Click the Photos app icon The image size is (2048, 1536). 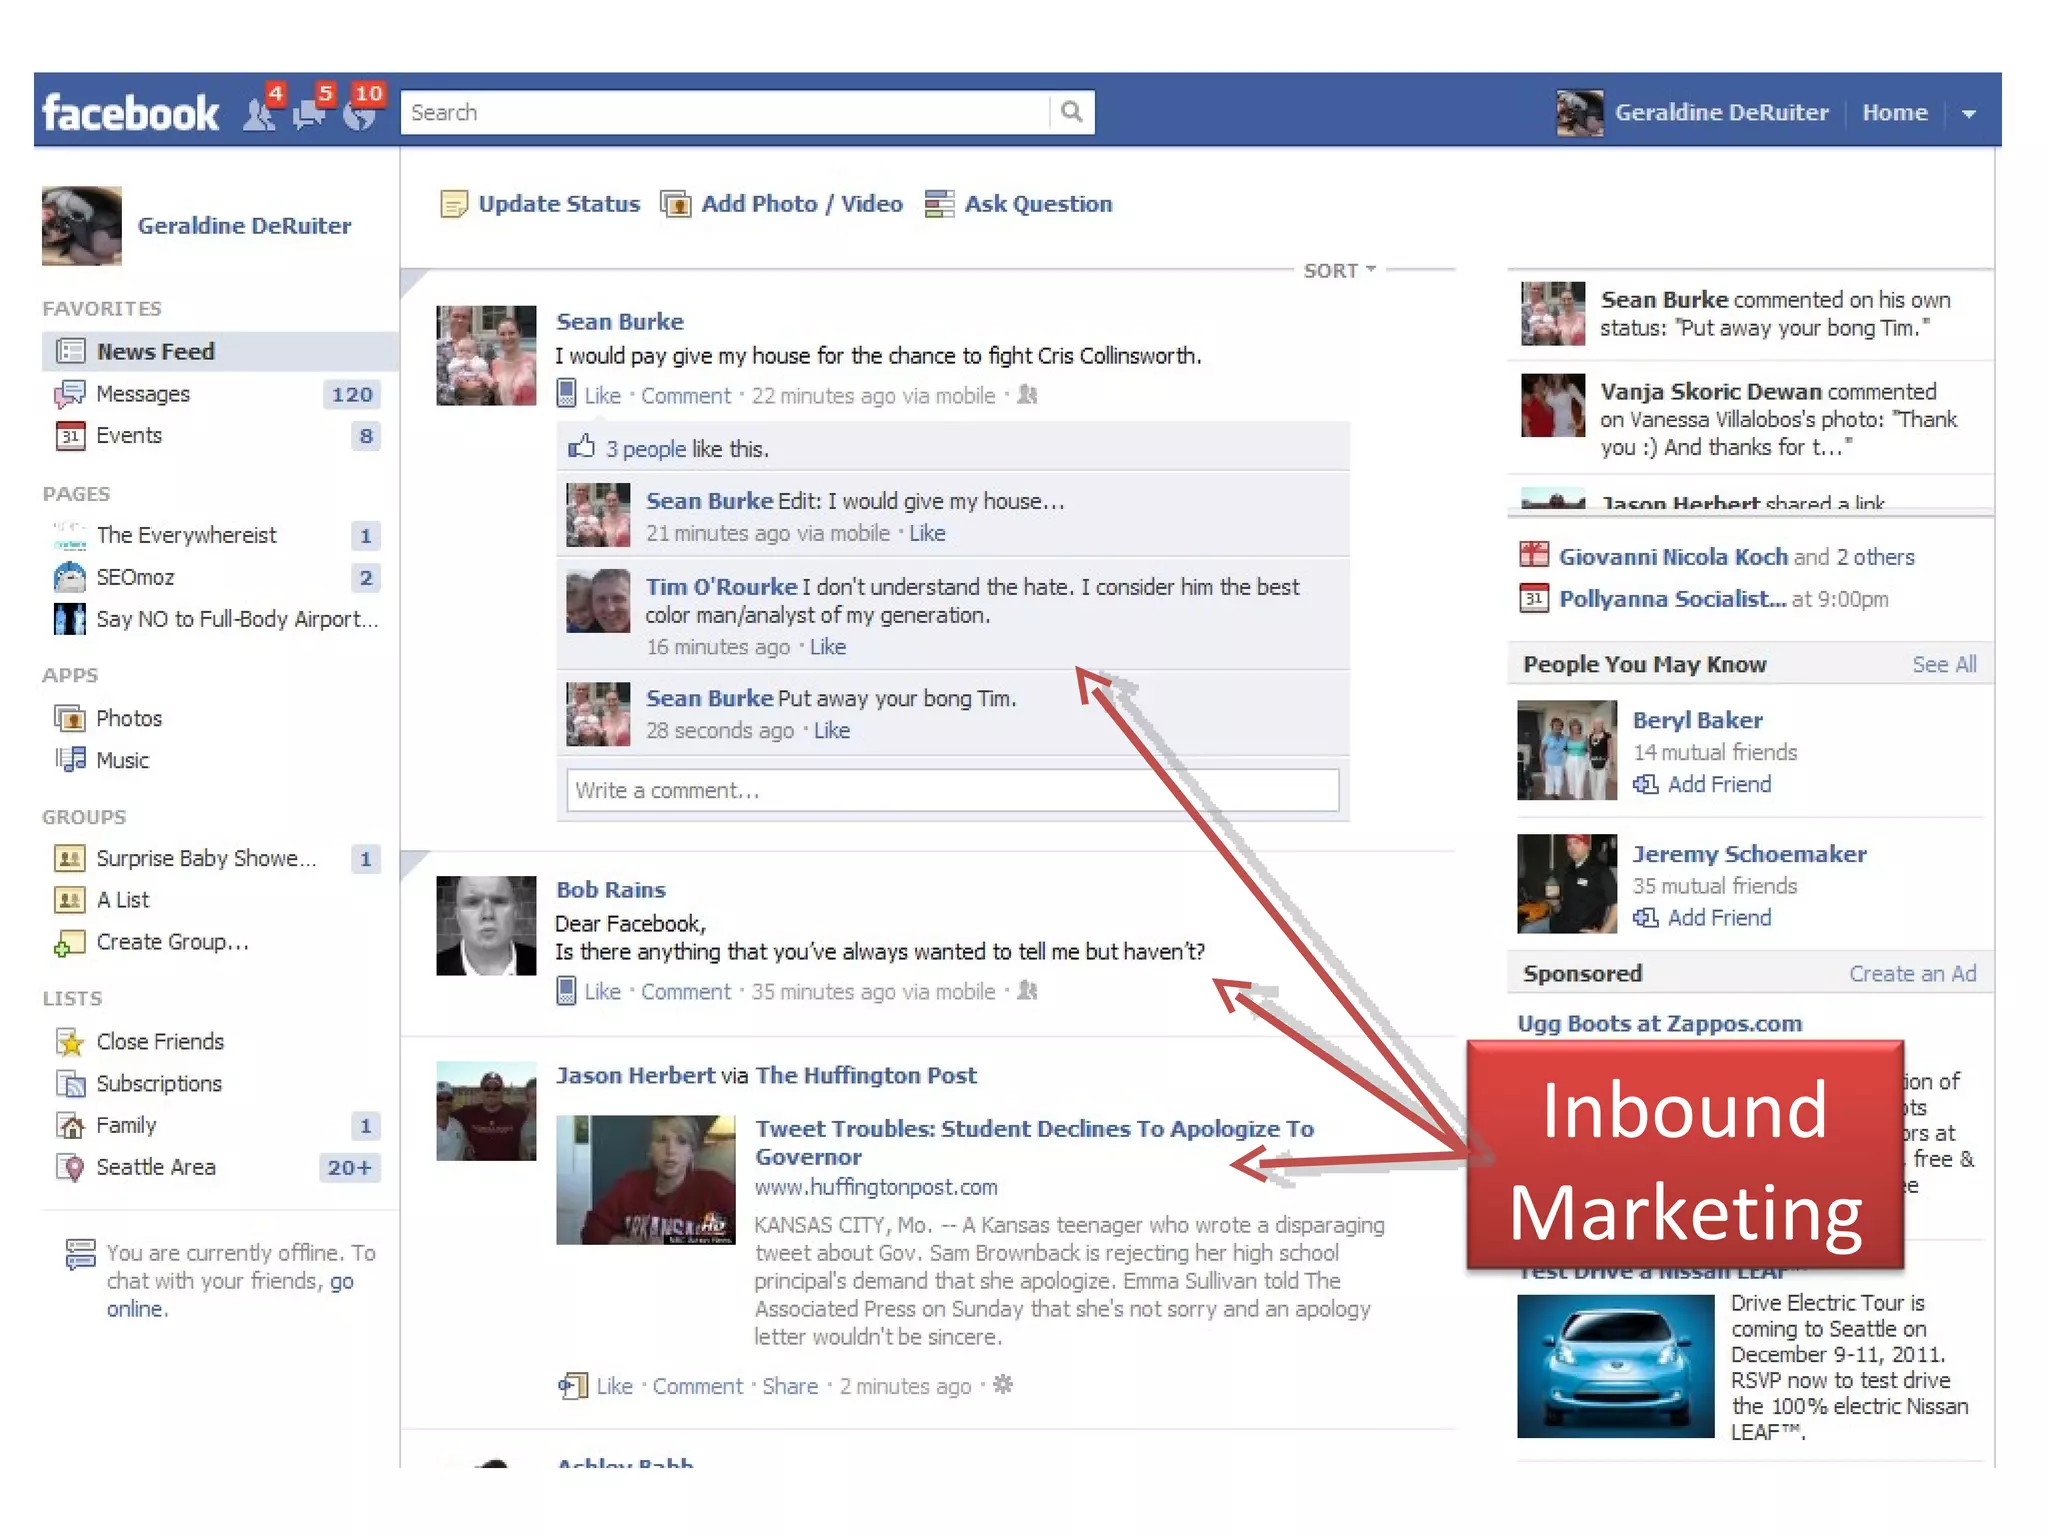70,718
